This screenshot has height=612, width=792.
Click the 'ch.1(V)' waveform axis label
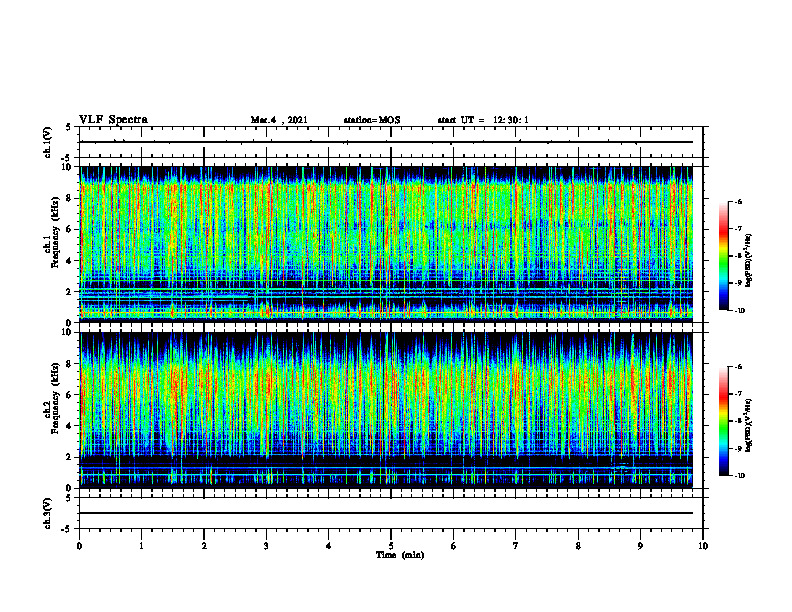[x=48, y=142]
